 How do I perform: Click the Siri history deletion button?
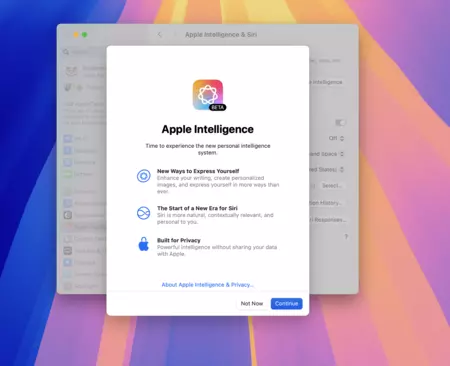click(x=326, y=203)
